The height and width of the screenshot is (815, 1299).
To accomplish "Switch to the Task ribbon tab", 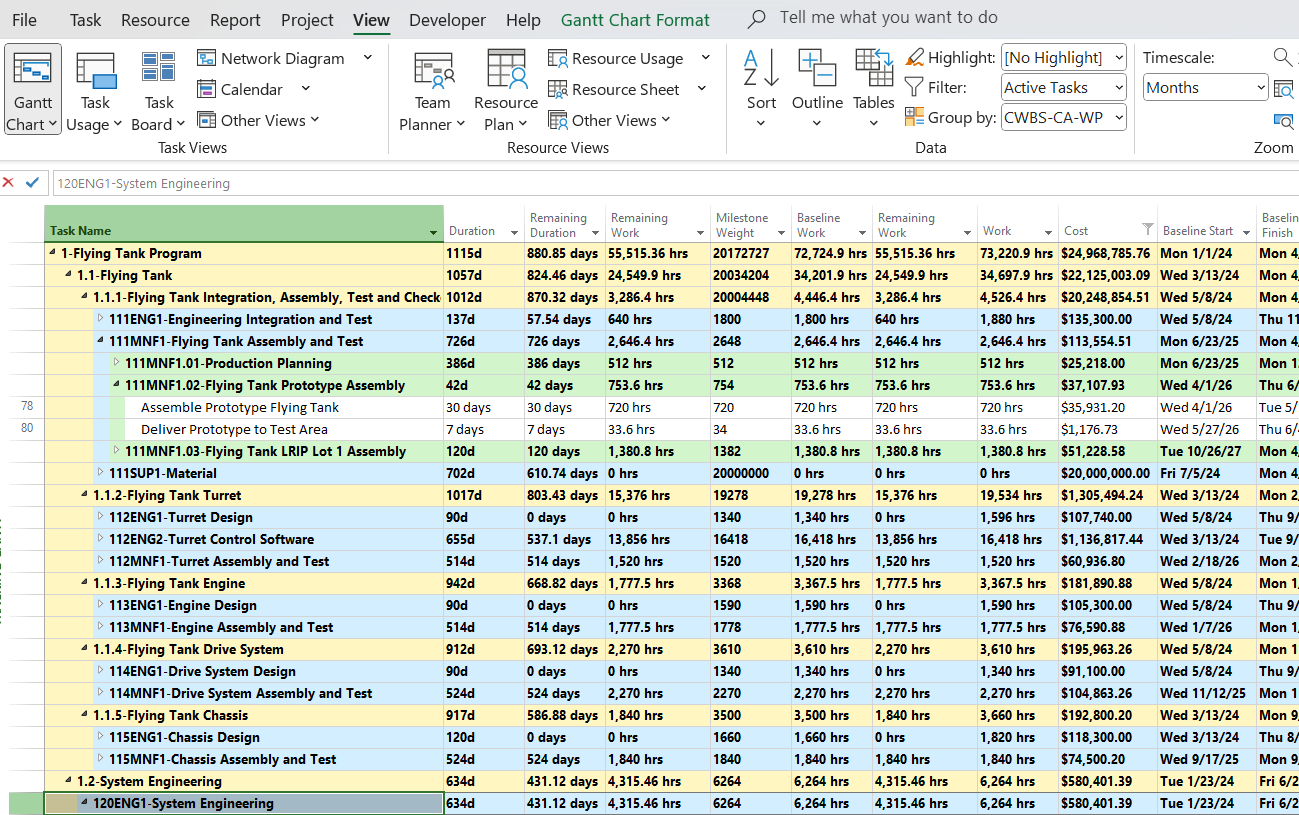I will (85, 20).
